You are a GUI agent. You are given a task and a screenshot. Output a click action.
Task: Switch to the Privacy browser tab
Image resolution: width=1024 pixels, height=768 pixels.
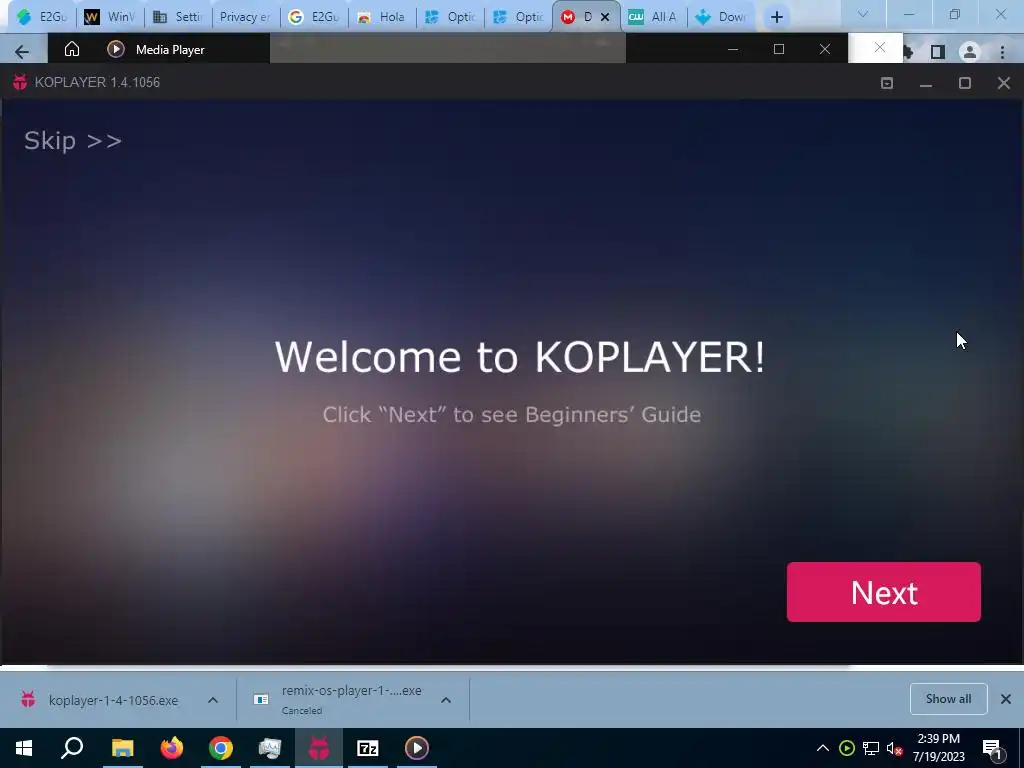[x=244, y=17]
